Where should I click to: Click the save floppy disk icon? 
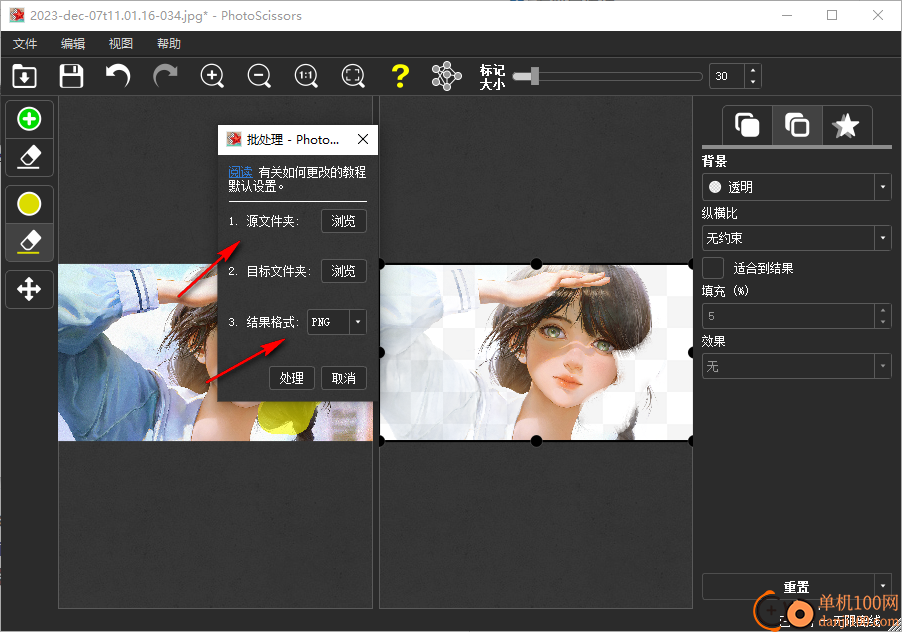71,76
